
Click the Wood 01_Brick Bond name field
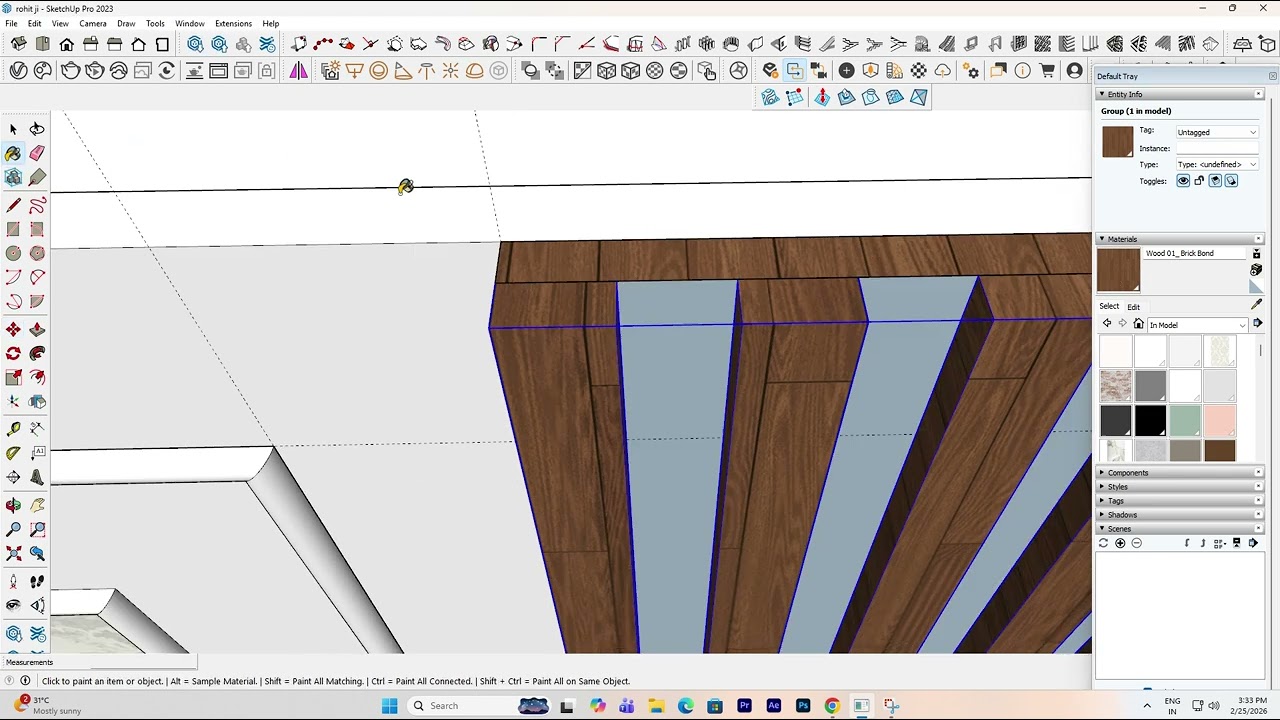1195,254
